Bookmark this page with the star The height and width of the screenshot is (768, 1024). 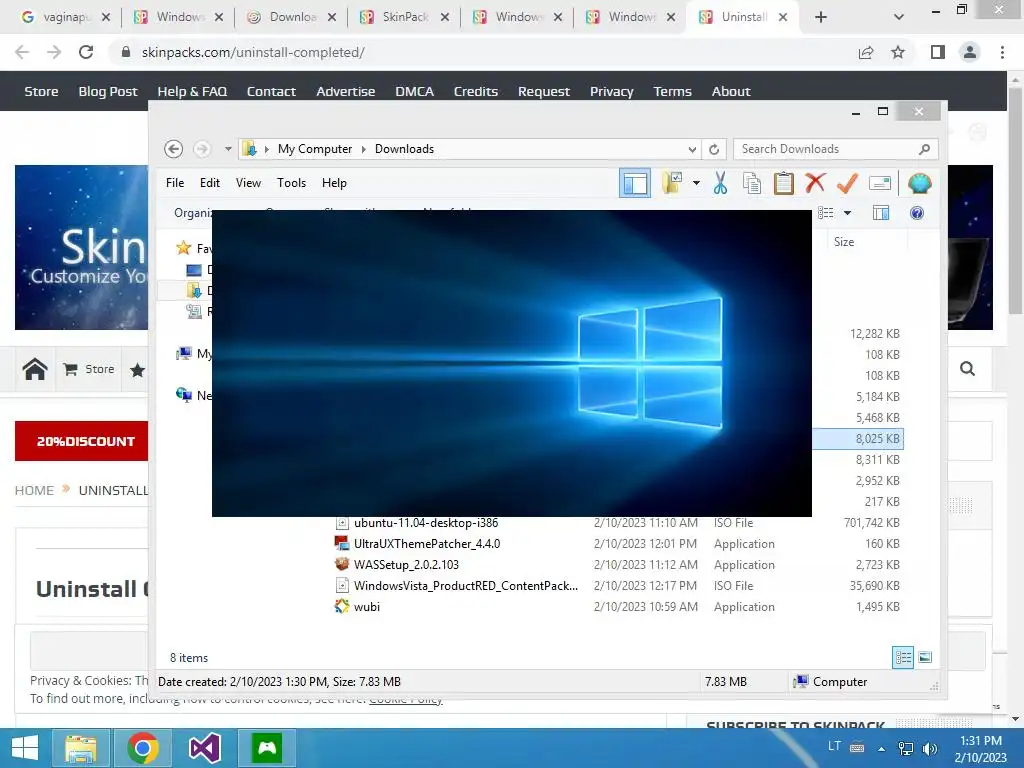tap(898, 52)
